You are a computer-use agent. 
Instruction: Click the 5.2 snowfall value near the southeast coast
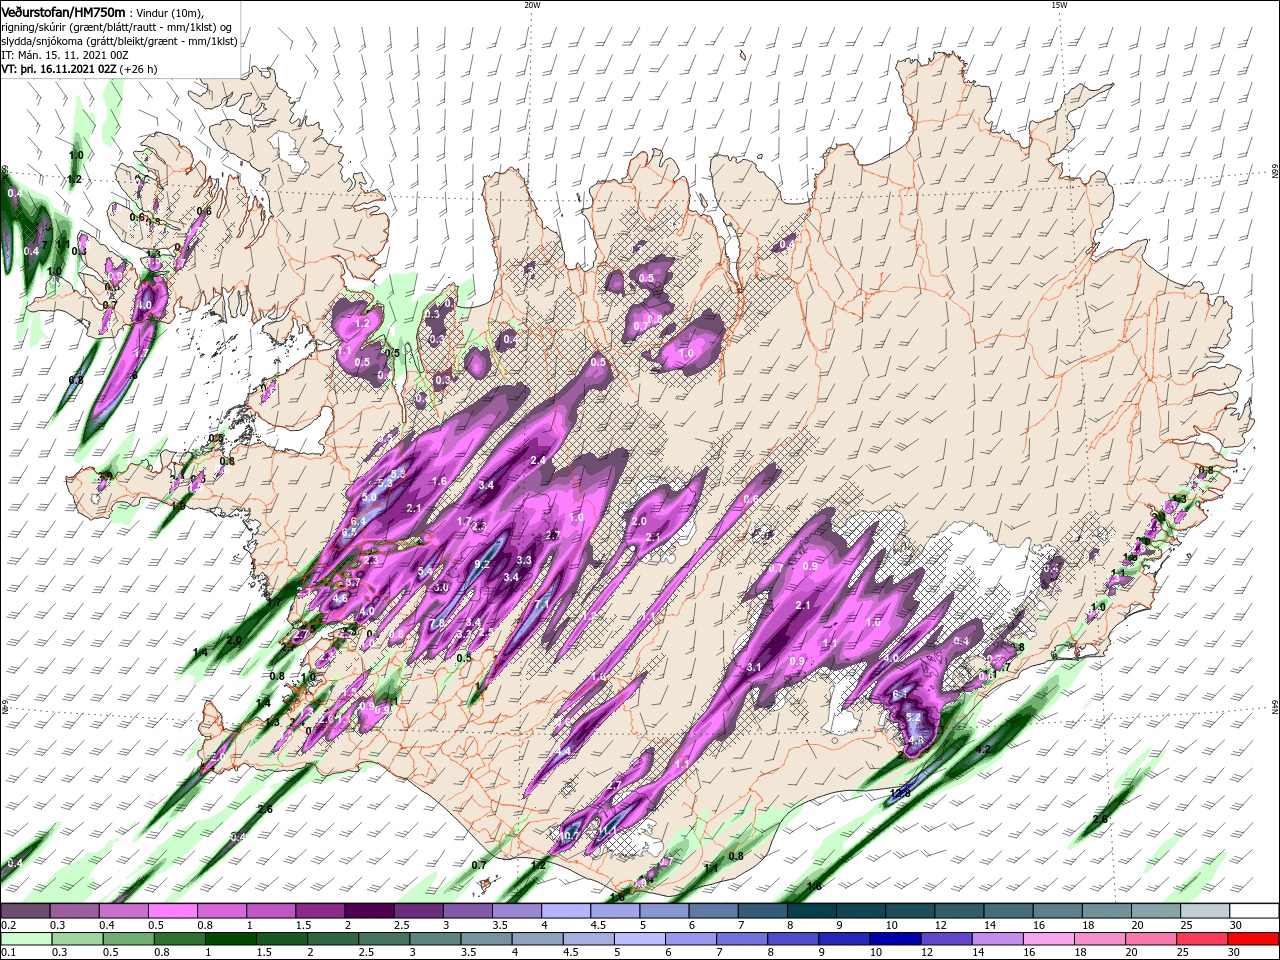point(913,717)
